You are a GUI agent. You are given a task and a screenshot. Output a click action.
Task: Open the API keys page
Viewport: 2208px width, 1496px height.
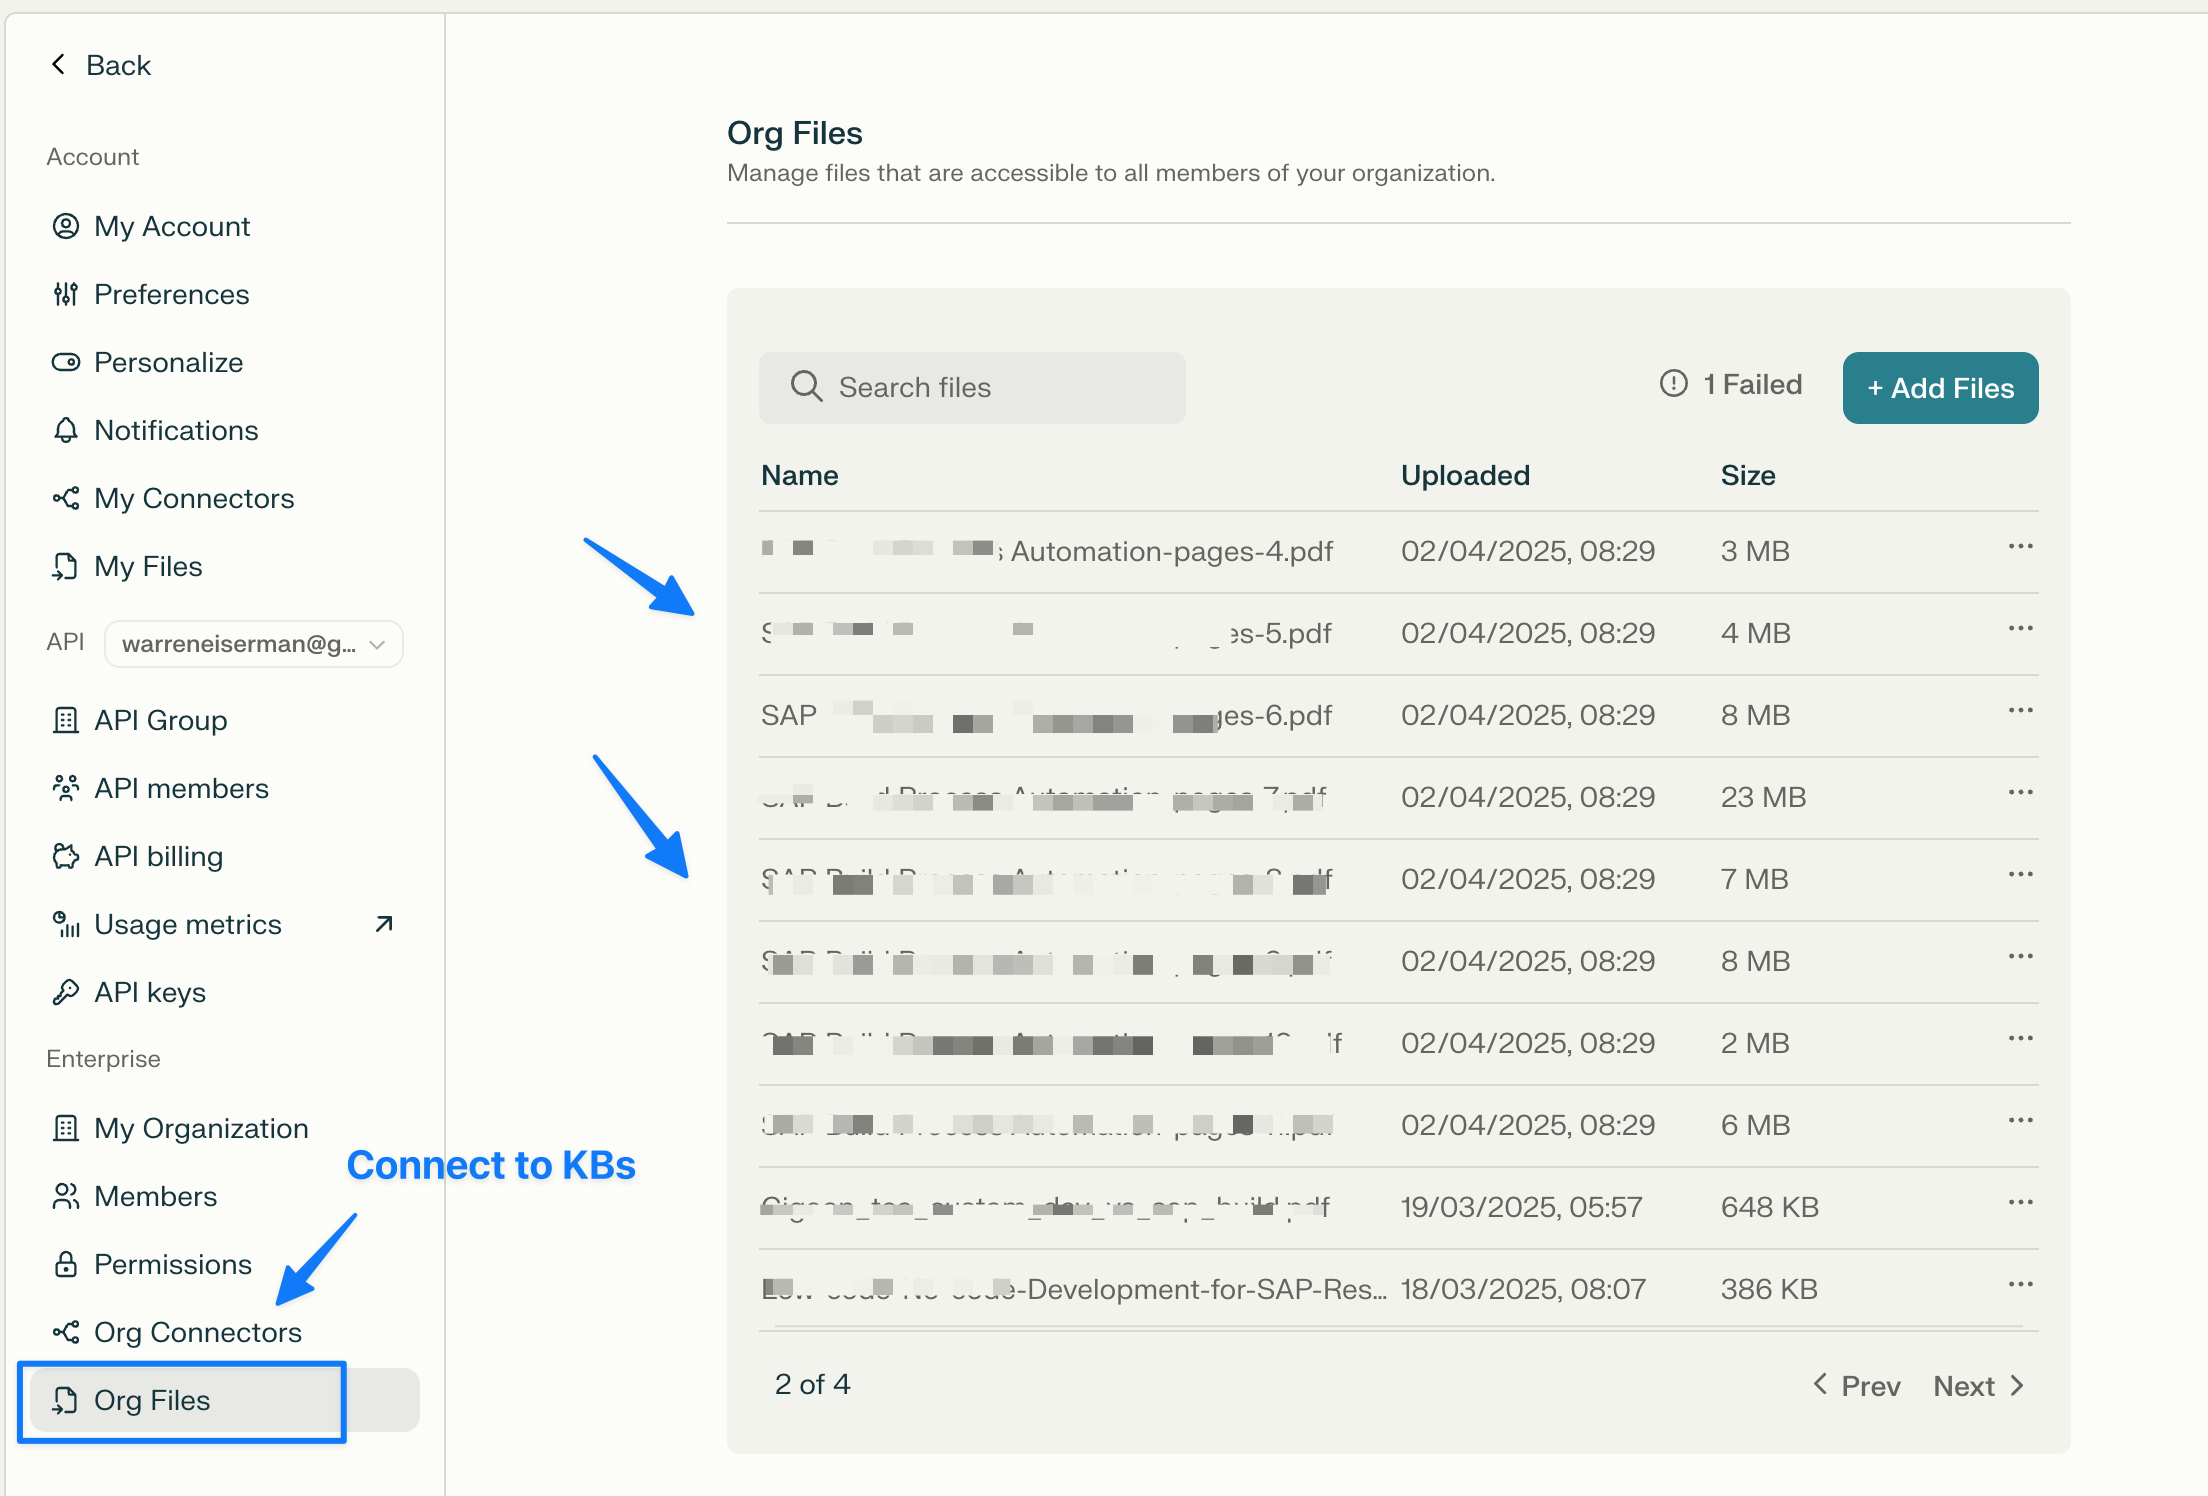tap(150, 992)
